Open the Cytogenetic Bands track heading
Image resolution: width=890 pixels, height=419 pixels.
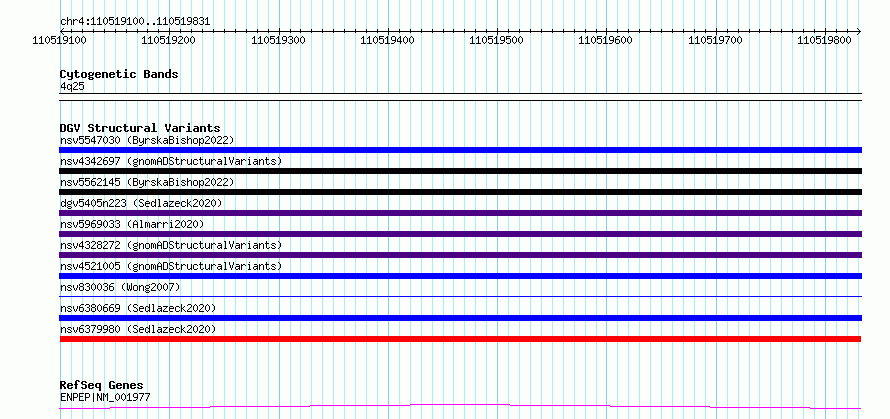coord(119,74)
